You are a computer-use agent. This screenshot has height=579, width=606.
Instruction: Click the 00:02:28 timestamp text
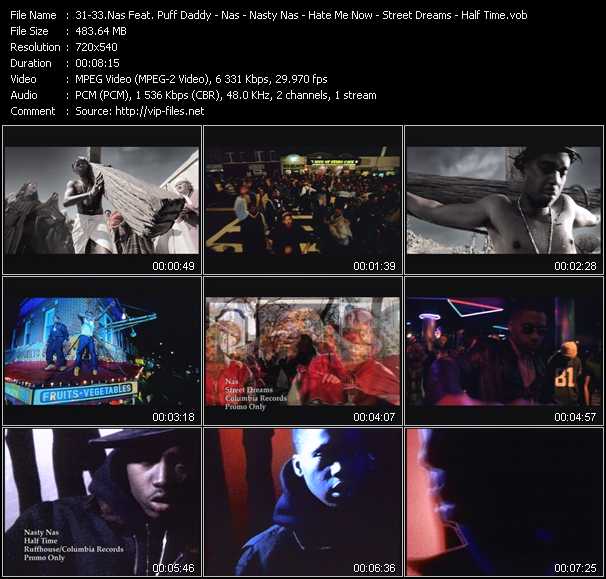575,266
